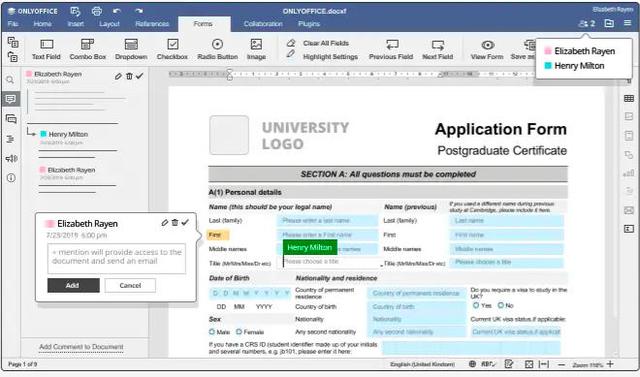Screen dimensions: 640x377
Task: Open View Form eye icon
Action: (x=487, y=49)
